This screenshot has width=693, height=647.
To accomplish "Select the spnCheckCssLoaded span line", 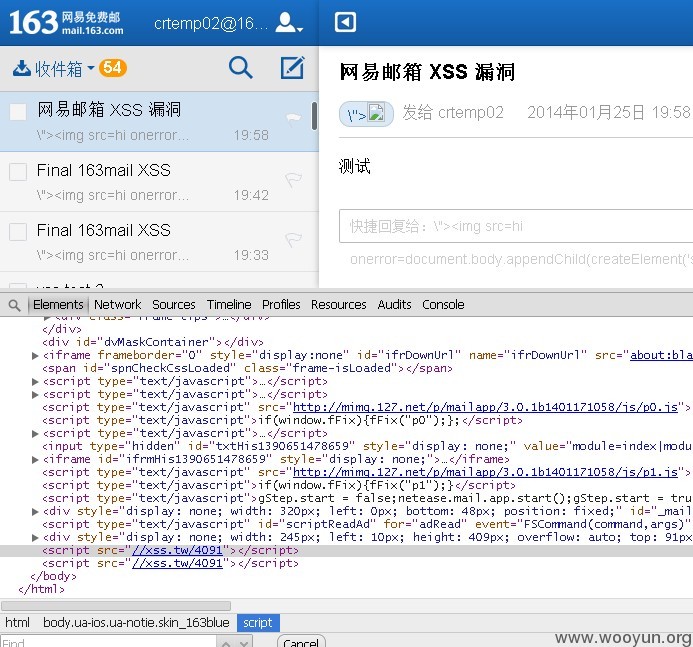I will click(x=248, y=368).
